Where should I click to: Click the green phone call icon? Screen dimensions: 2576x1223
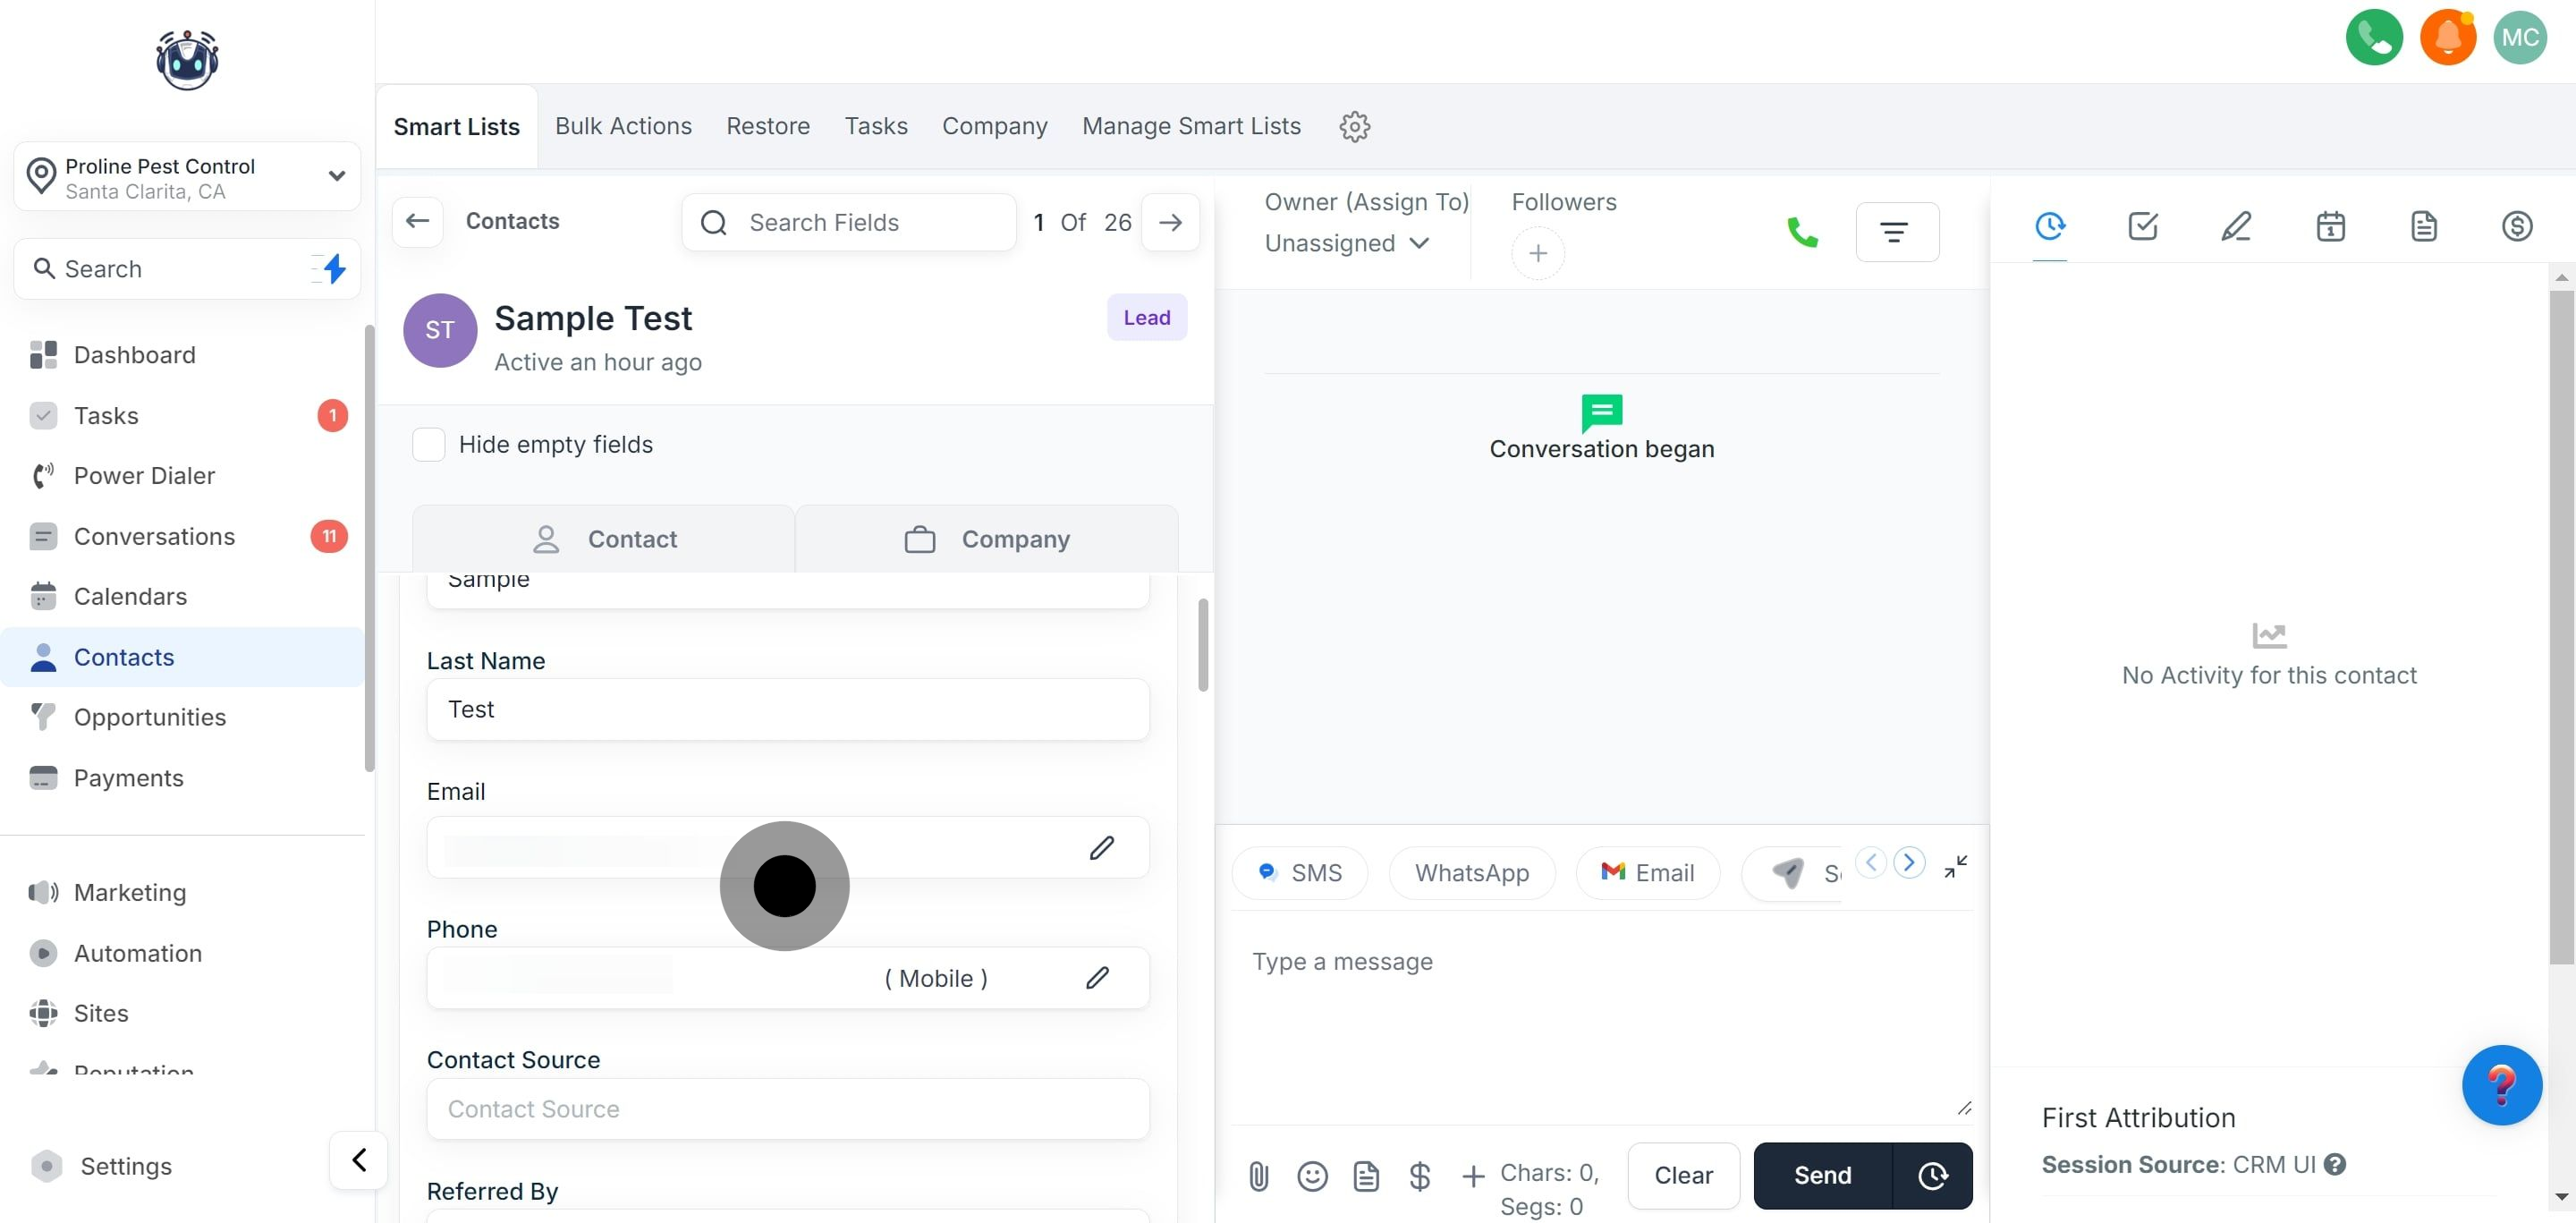[1801, 232]
